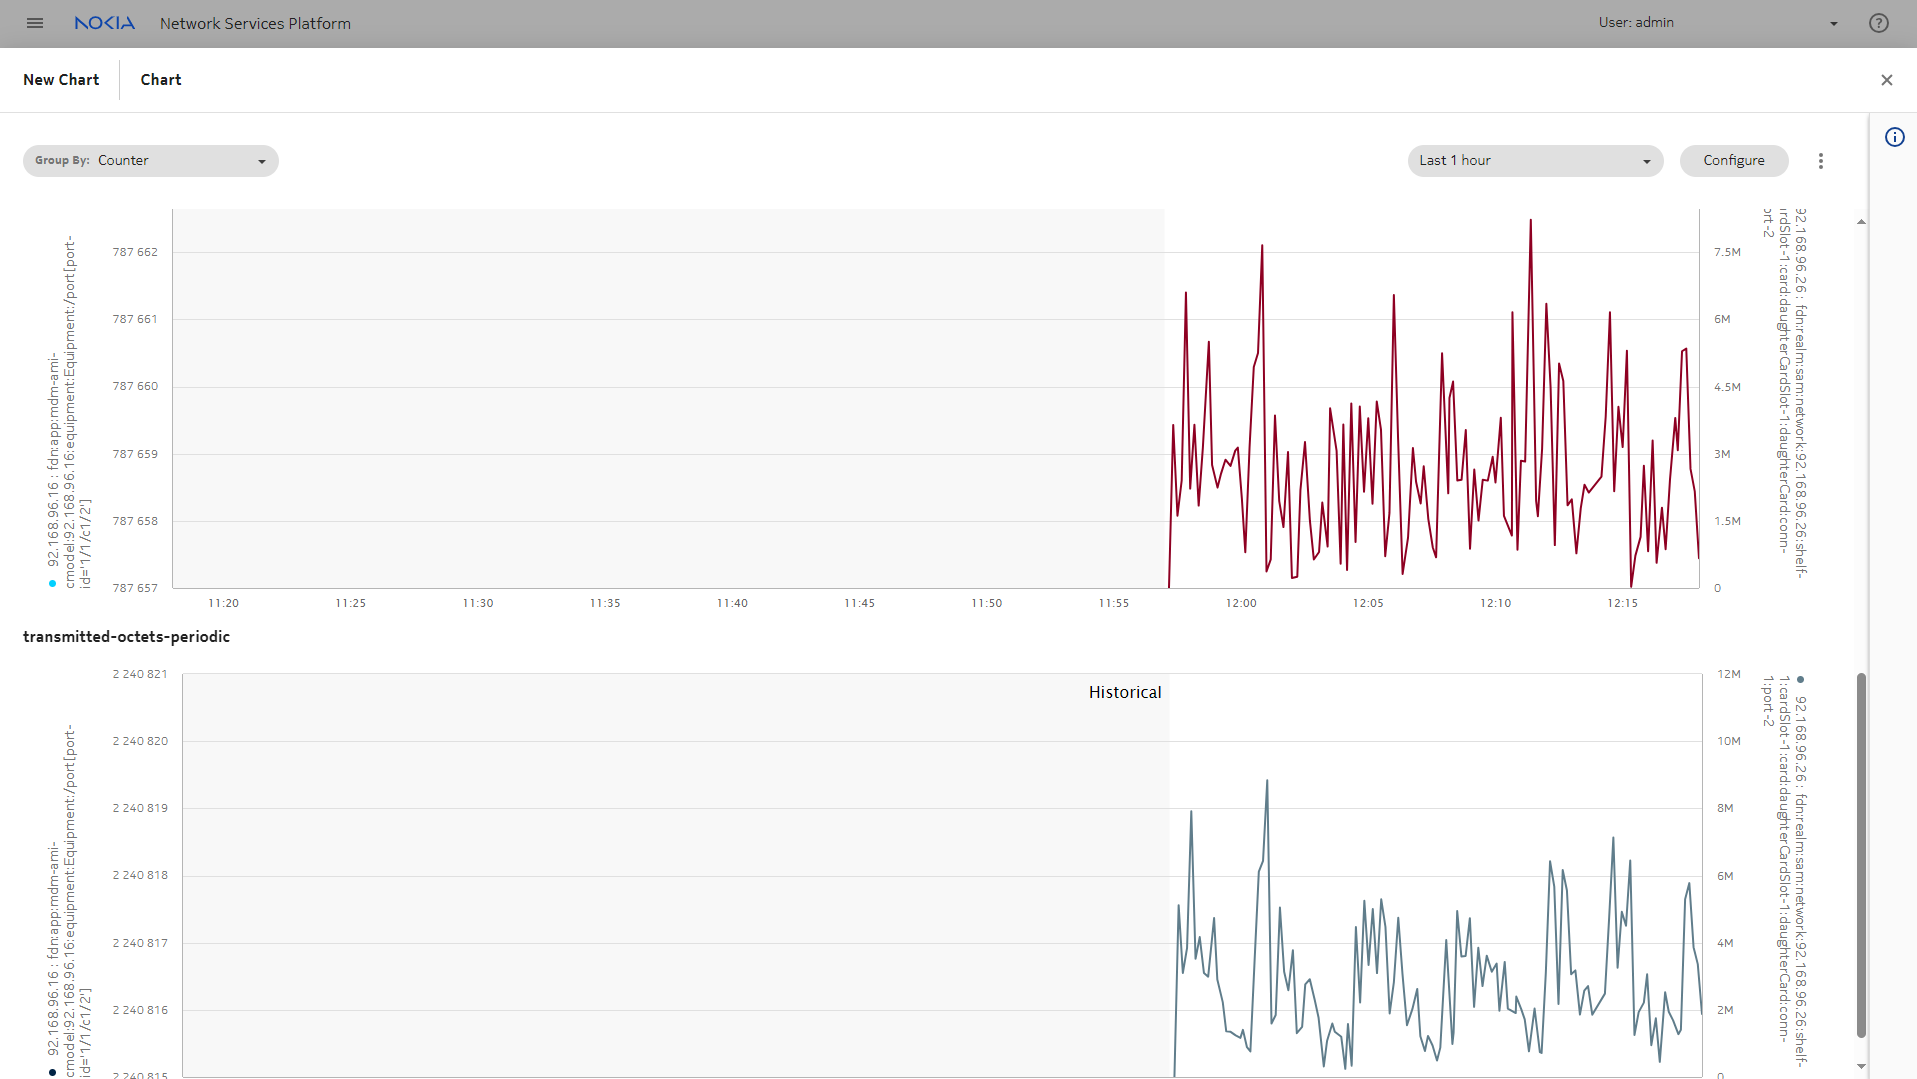This screenshot has height=1079, width=1917.
Task: Click the Nokia logo
Action: (x=104, y=23)
